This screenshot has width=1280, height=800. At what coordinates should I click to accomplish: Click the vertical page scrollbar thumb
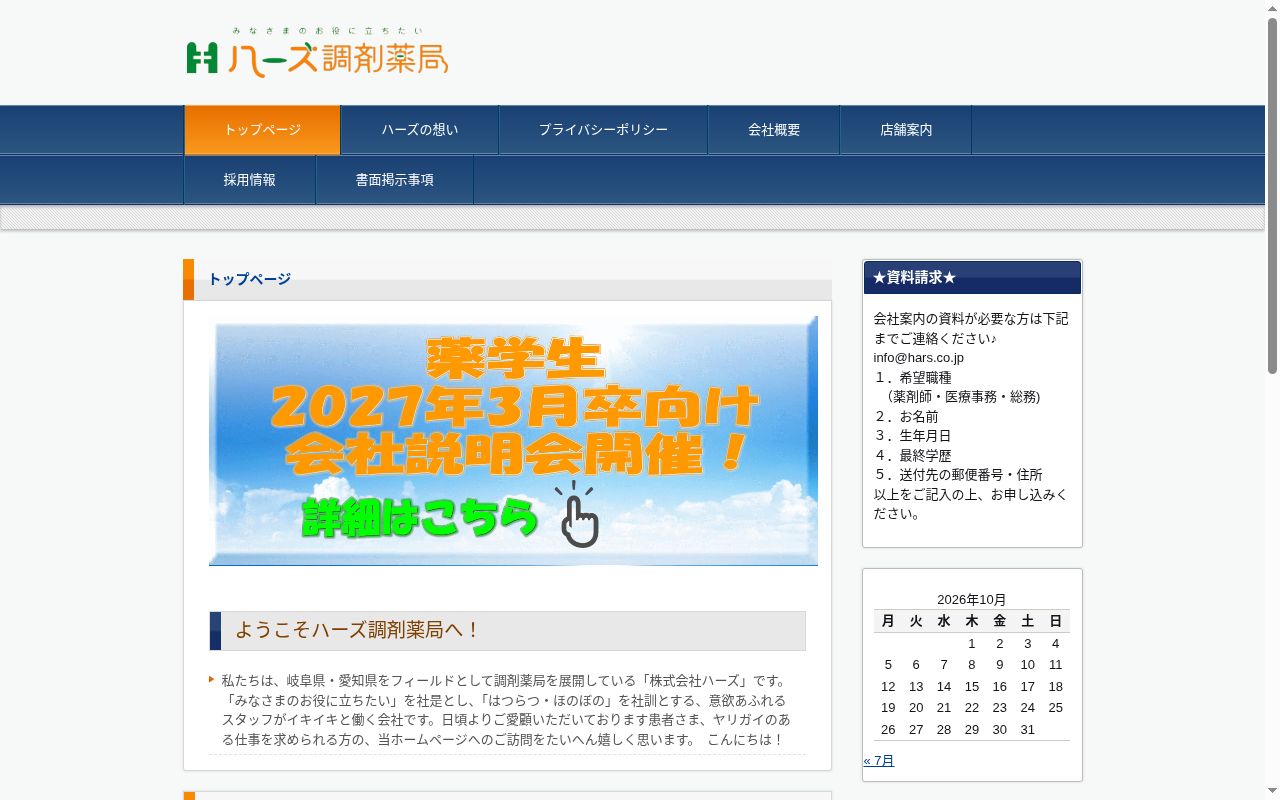click(x=1272, y=195)
